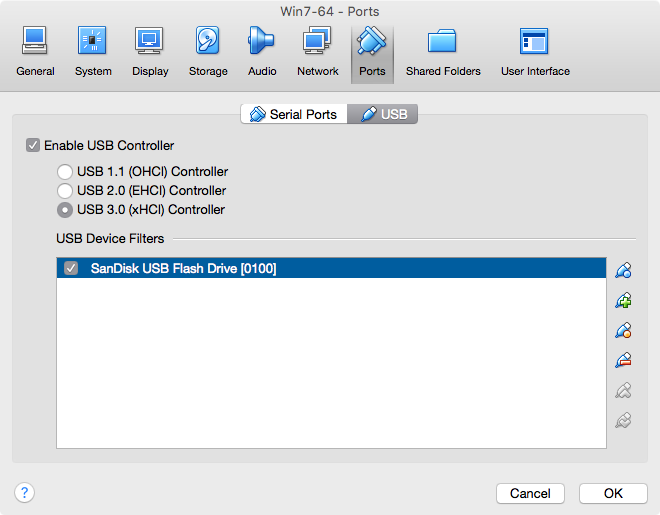
Task: Select USB 1.1 (OHCI) Controller radio button
Action: pyautogui.click(x=65, y=172)
